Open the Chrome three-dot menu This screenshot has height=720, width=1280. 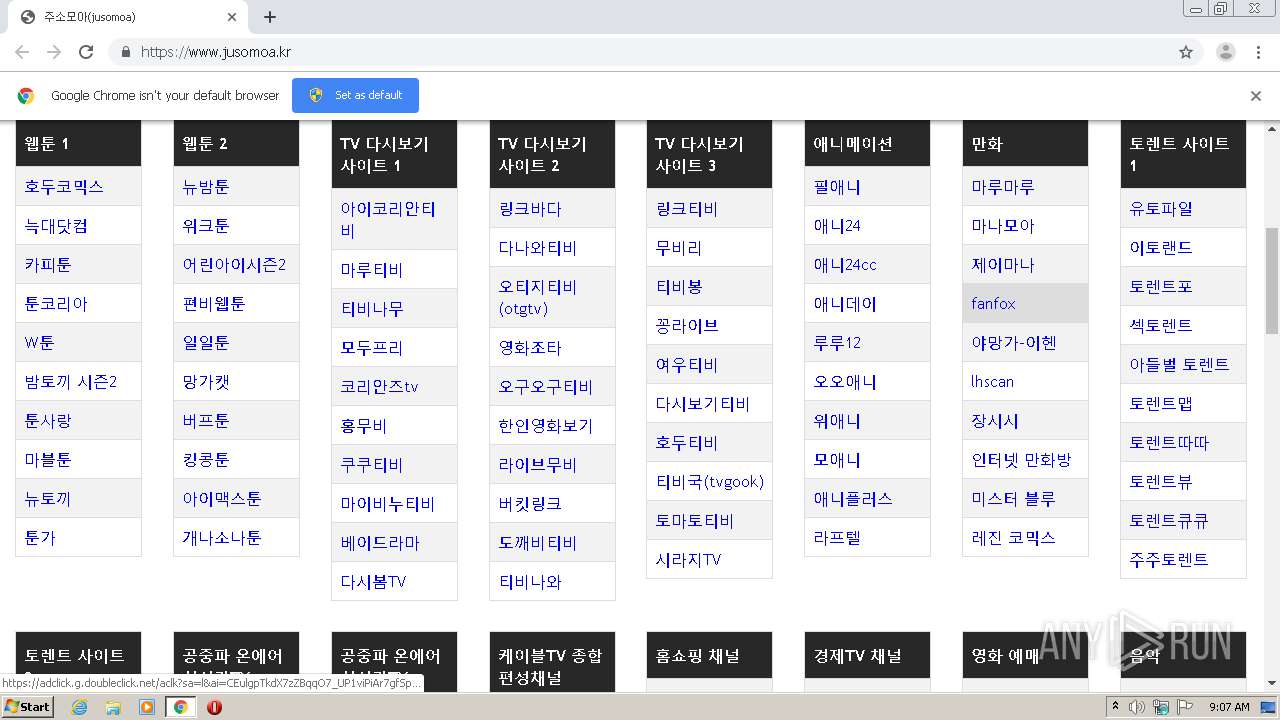tap(1259, 52)
